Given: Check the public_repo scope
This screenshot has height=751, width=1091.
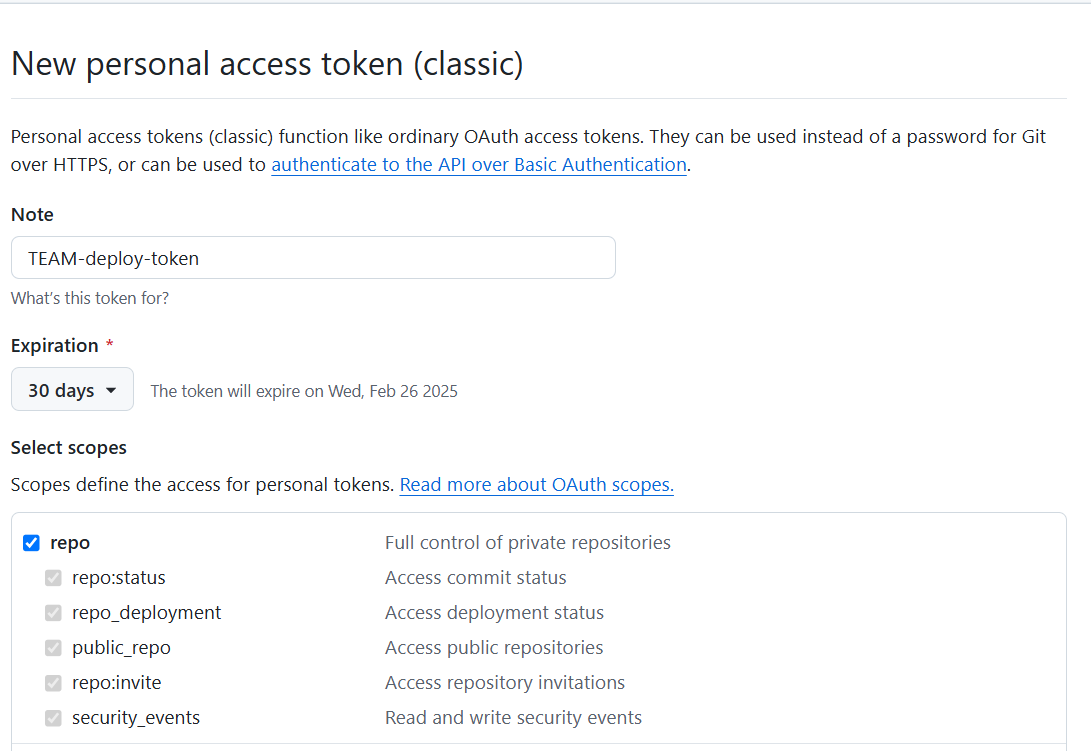Looking at the screenshot, I should point(52,647).
